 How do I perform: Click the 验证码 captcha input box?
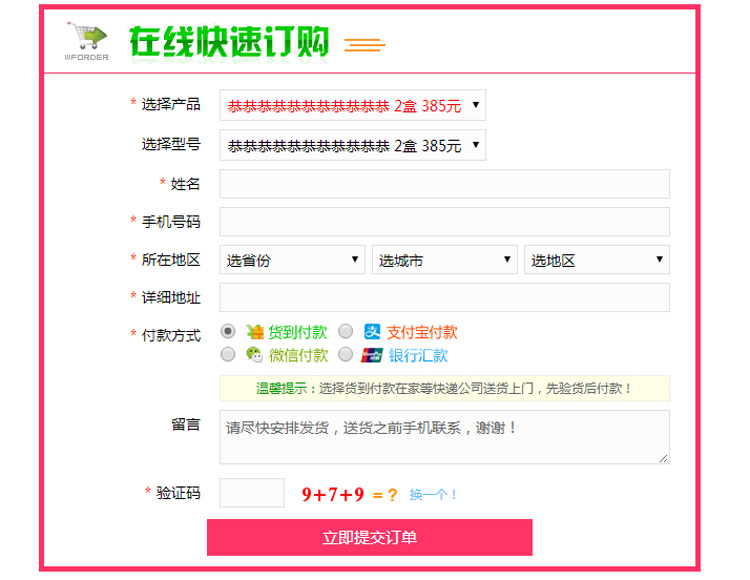252,492
